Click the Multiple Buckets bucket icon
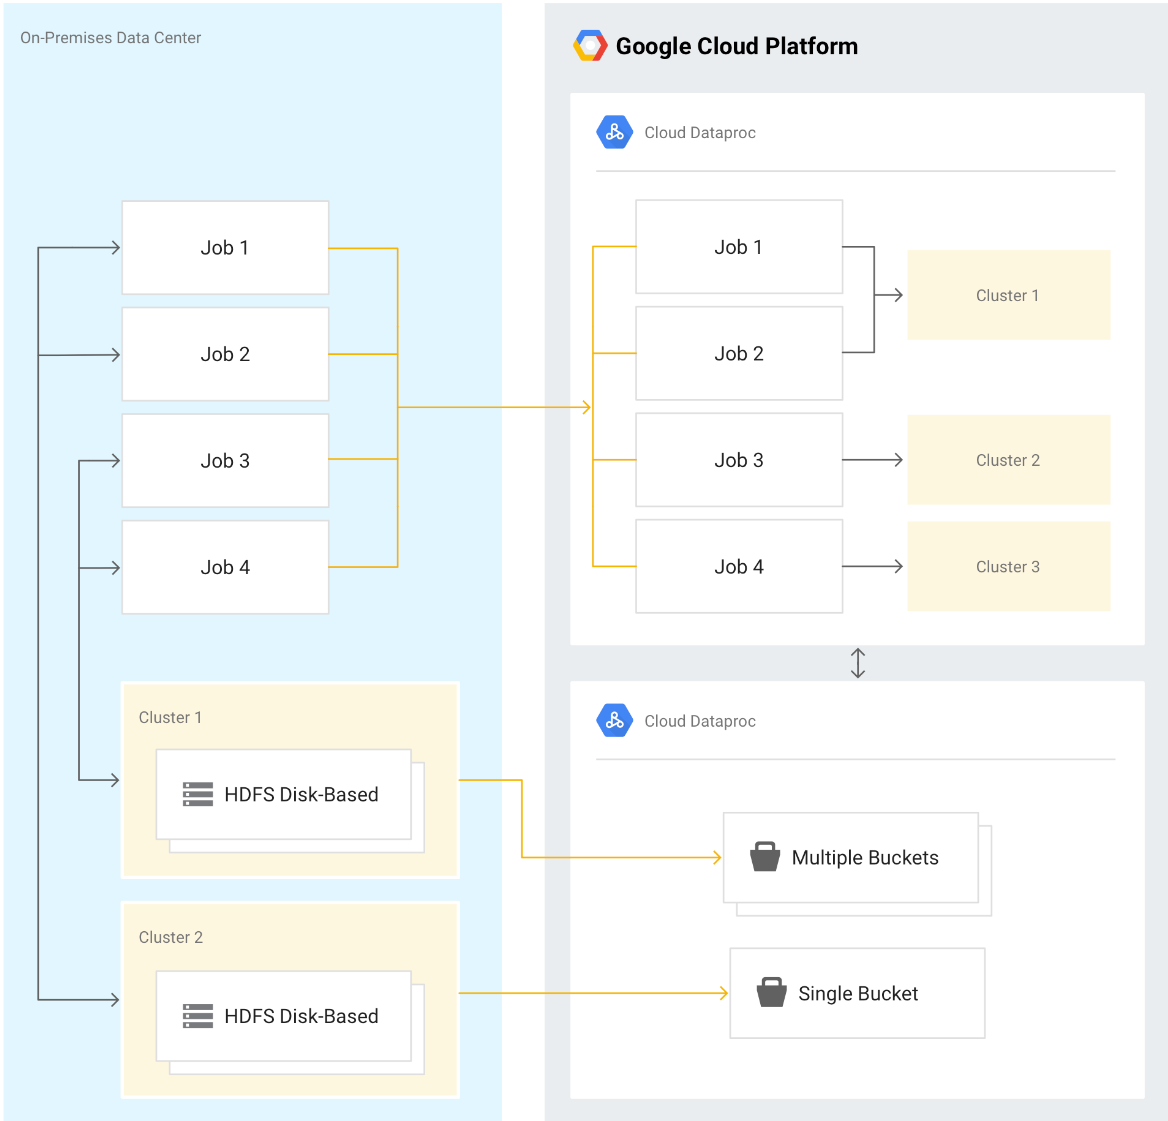Image resolution: width=1168 pixels, height=1121 pixels. click(x=764, y=857)
